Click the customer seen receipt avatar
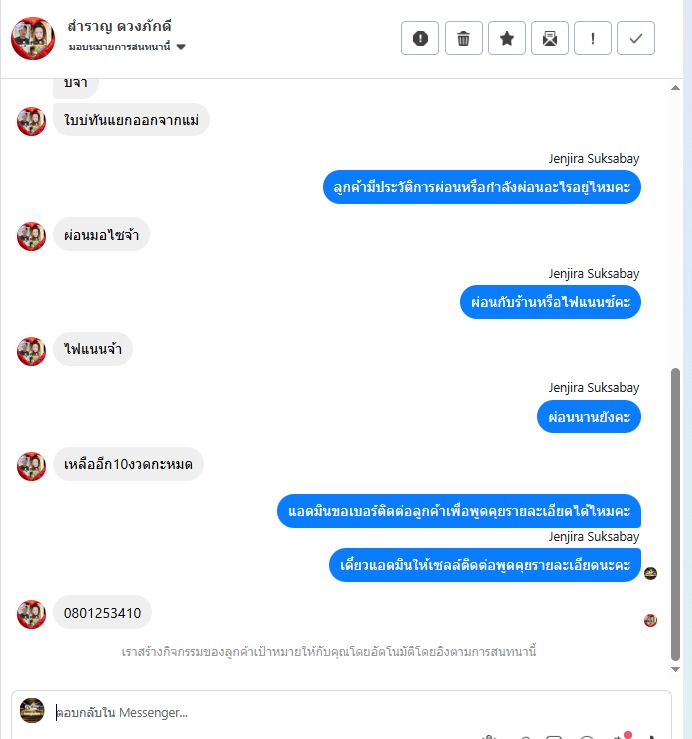This screenshot has width=692, height=739. [x=651, y=620]
